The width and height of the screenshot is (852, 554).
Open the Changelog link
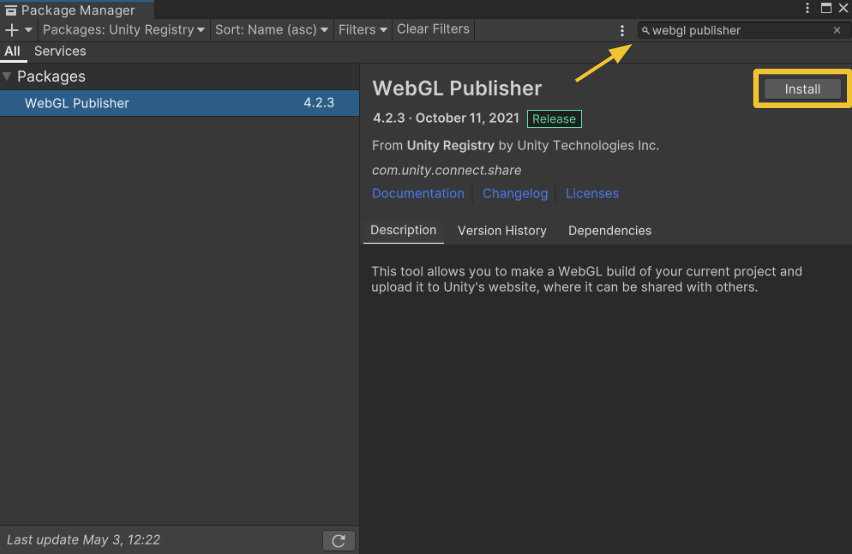tap(515, 193)
